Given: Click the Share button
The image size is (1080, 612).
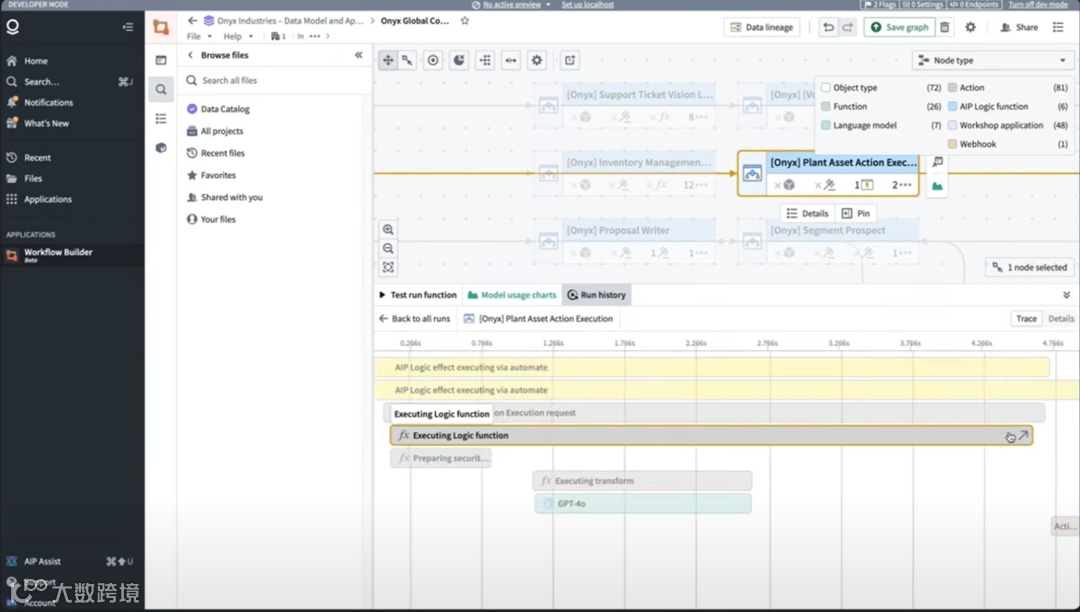Looking at the screenshot, I should 1019,28.
